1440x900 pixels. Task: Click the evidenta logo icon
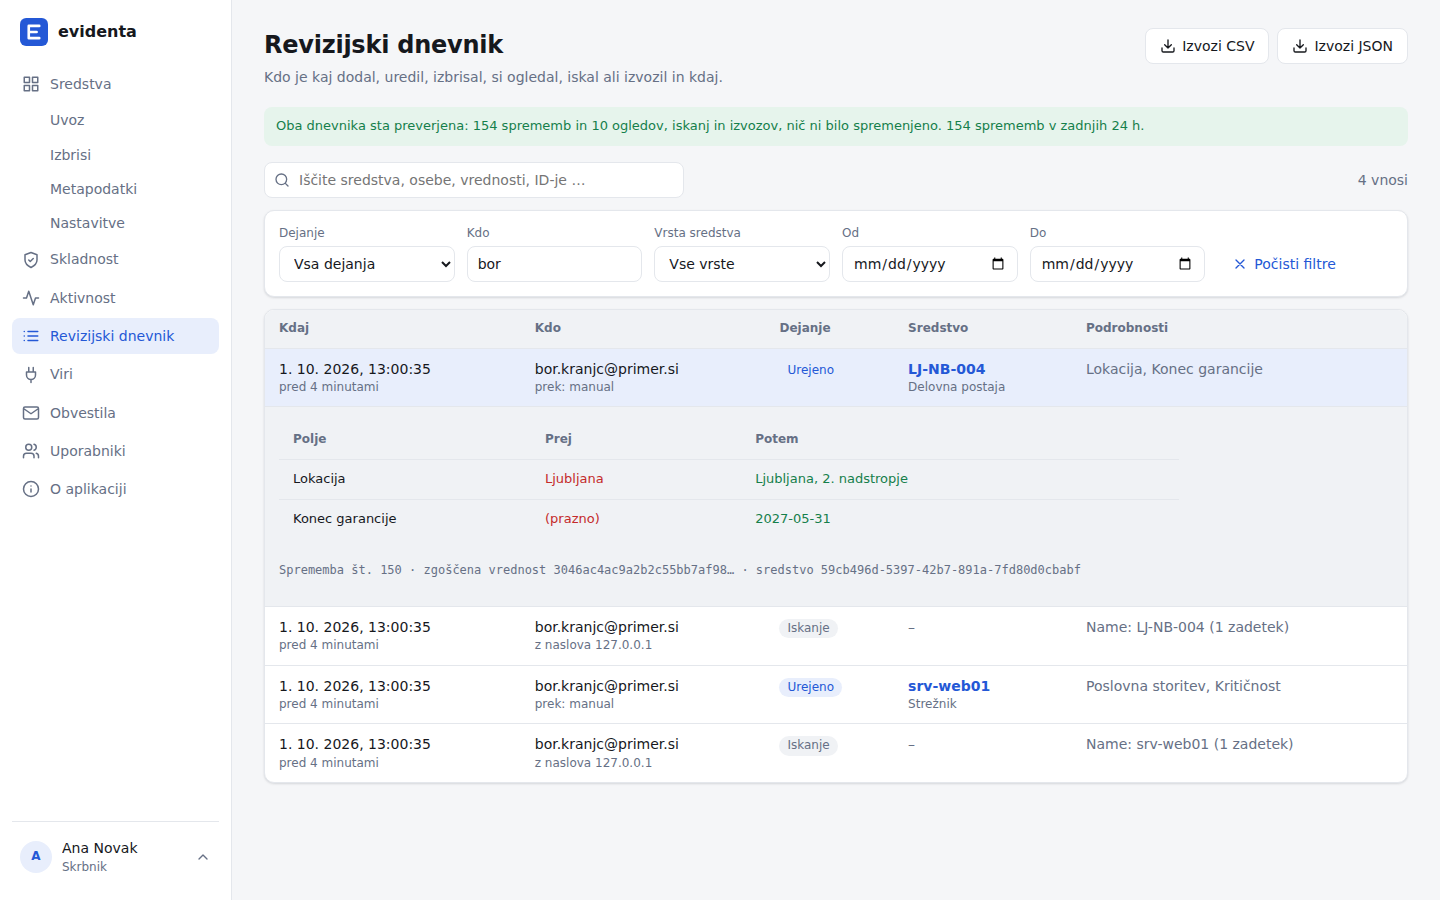[x=34, y=32]
